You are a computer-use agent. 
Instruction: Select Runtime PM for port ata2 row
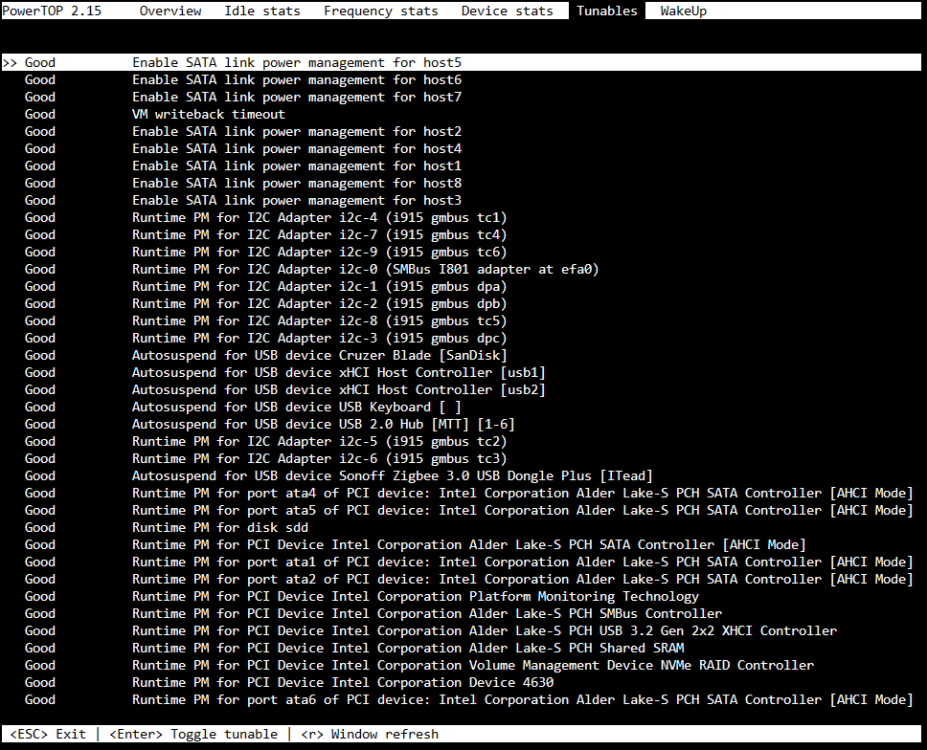(461, 579)
